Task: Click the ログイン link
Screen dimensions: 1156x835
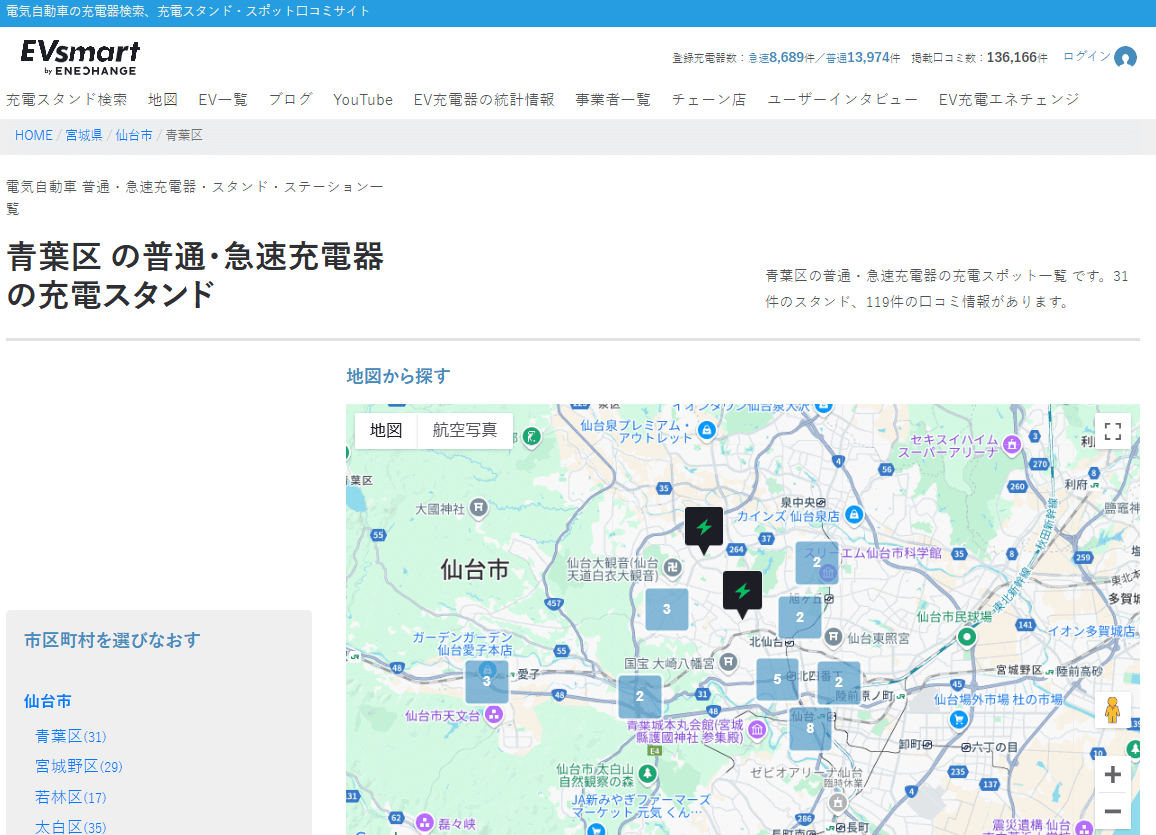Action: (1086, 57)
